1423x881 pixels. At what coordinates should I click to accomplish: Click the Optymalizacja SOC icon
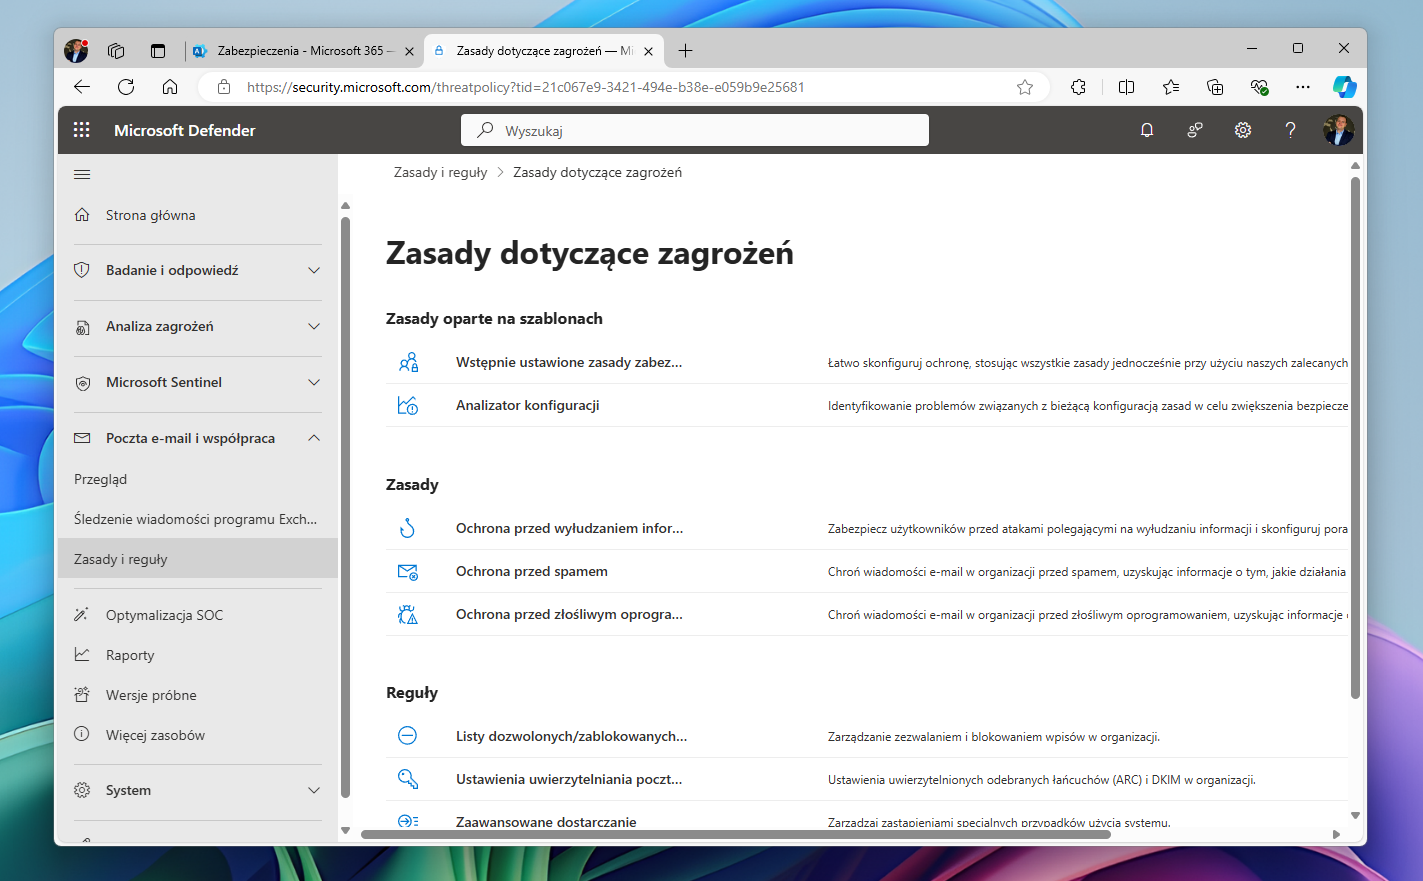click(82, 615)
